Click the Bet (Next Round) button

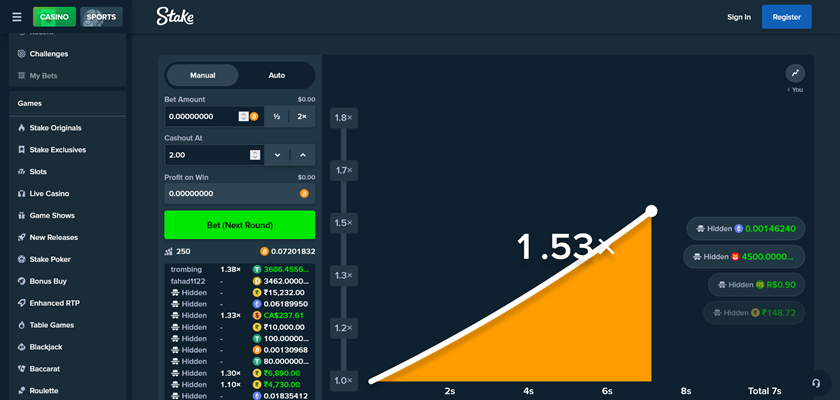[x=239, y=224]
